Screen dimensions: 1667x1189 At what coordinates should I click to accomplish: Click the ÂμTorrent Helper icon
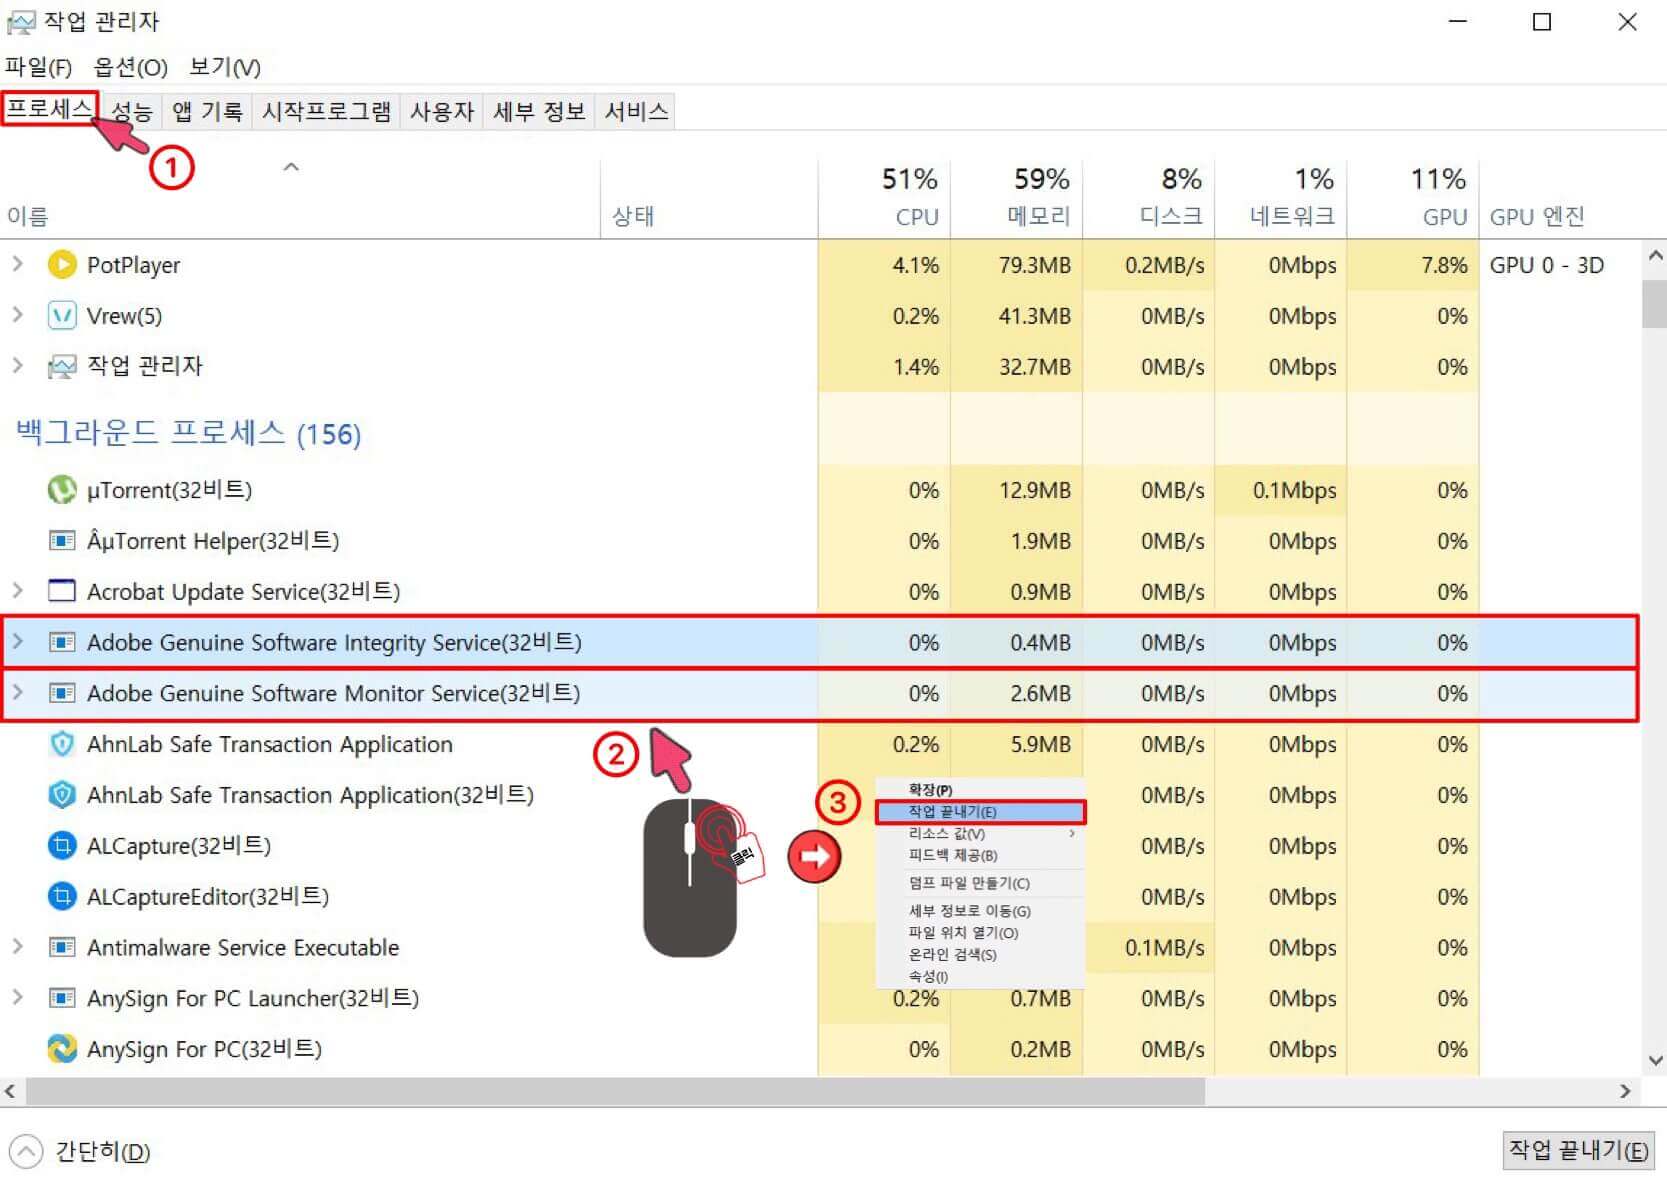point(62,541)
